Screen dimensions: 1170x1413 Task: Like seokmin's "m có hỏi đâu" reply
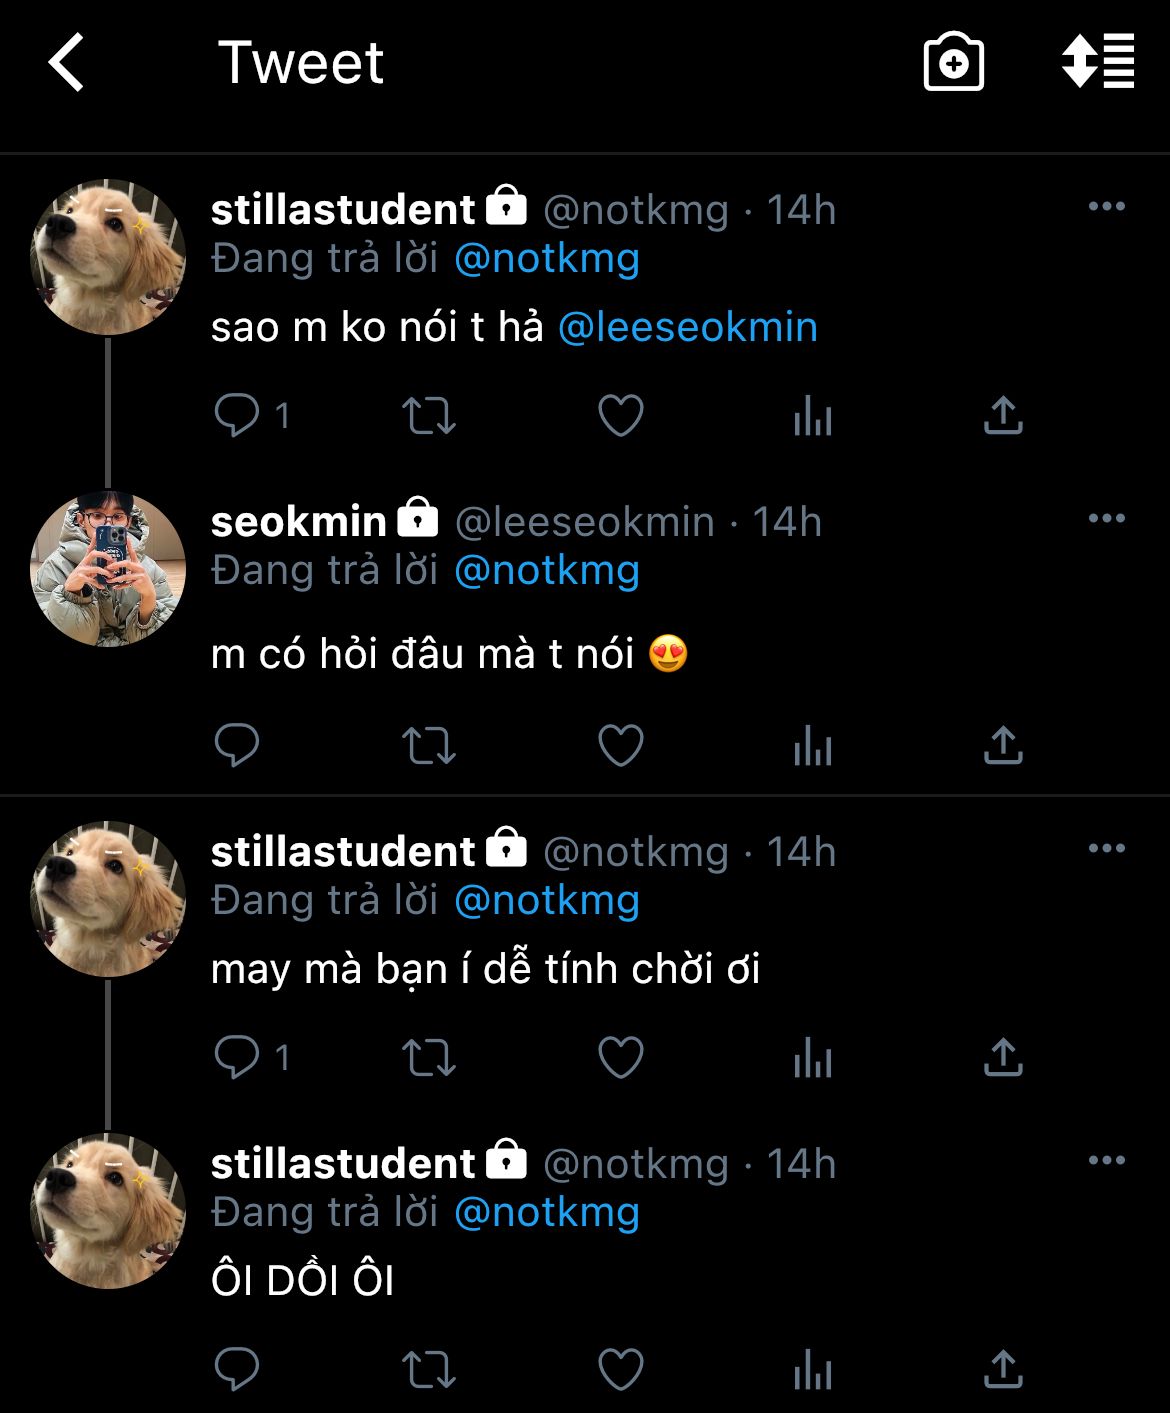[x=621, y=746]
